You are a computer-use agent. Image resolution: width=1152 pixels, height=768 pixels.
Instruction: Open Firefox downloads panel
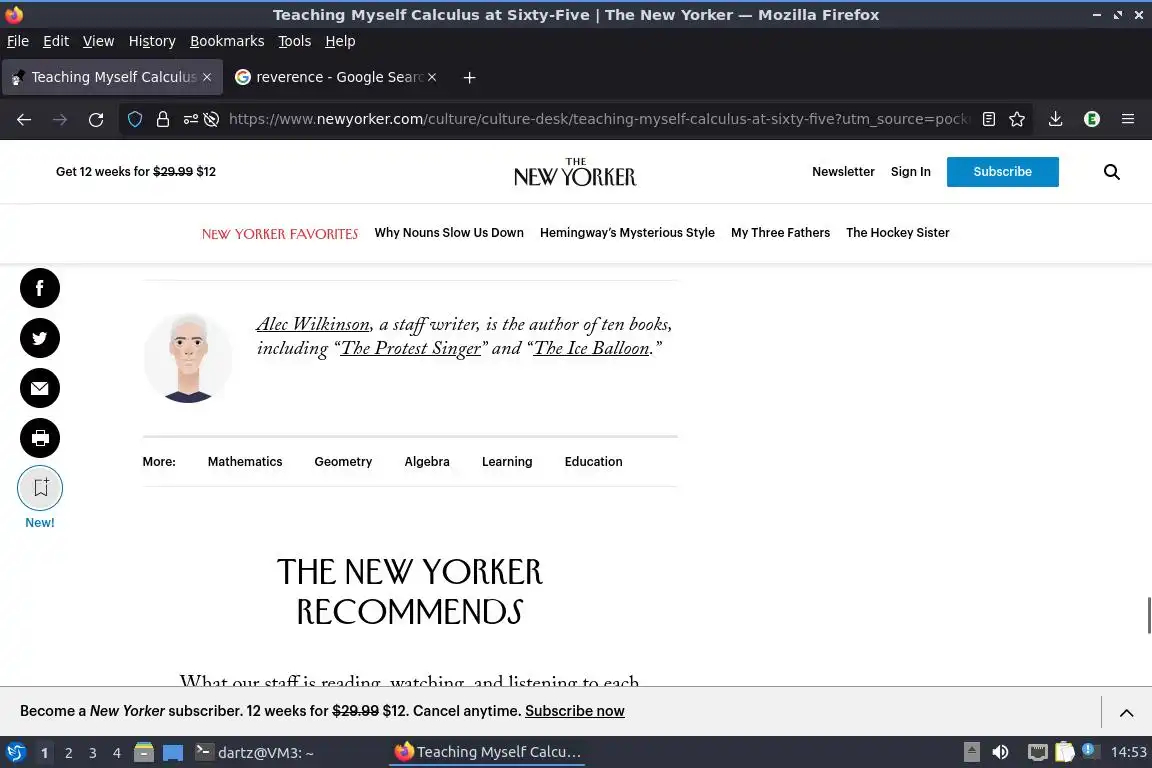point(1055,119)
